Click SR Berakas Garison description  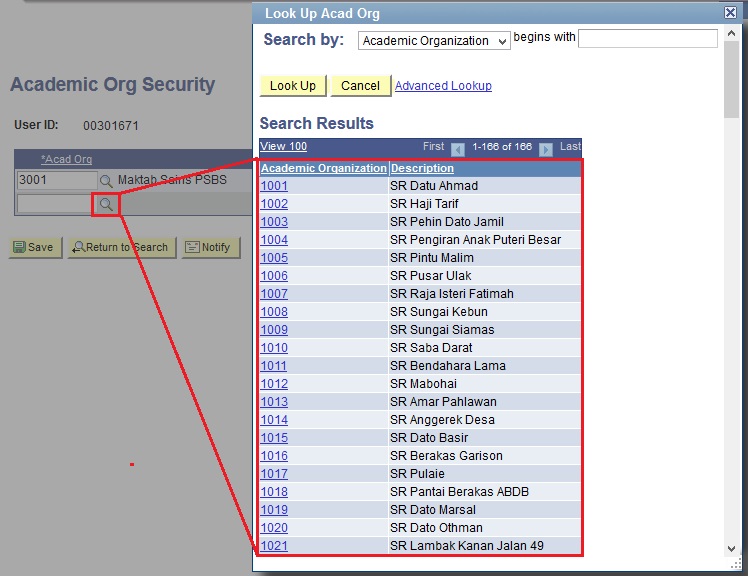pyautogui.click(x=447, y=456)
